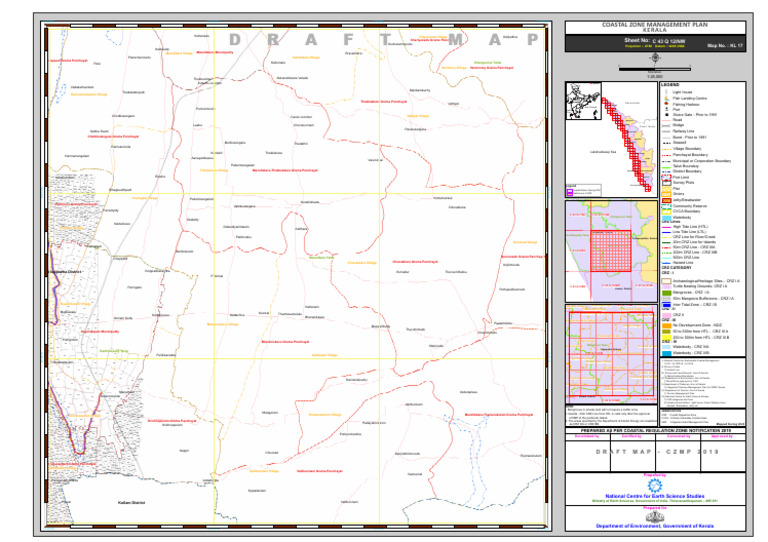Click the 'Panchayat Boundary' legend entry
768x542 pixels.
tap(690, 155)
